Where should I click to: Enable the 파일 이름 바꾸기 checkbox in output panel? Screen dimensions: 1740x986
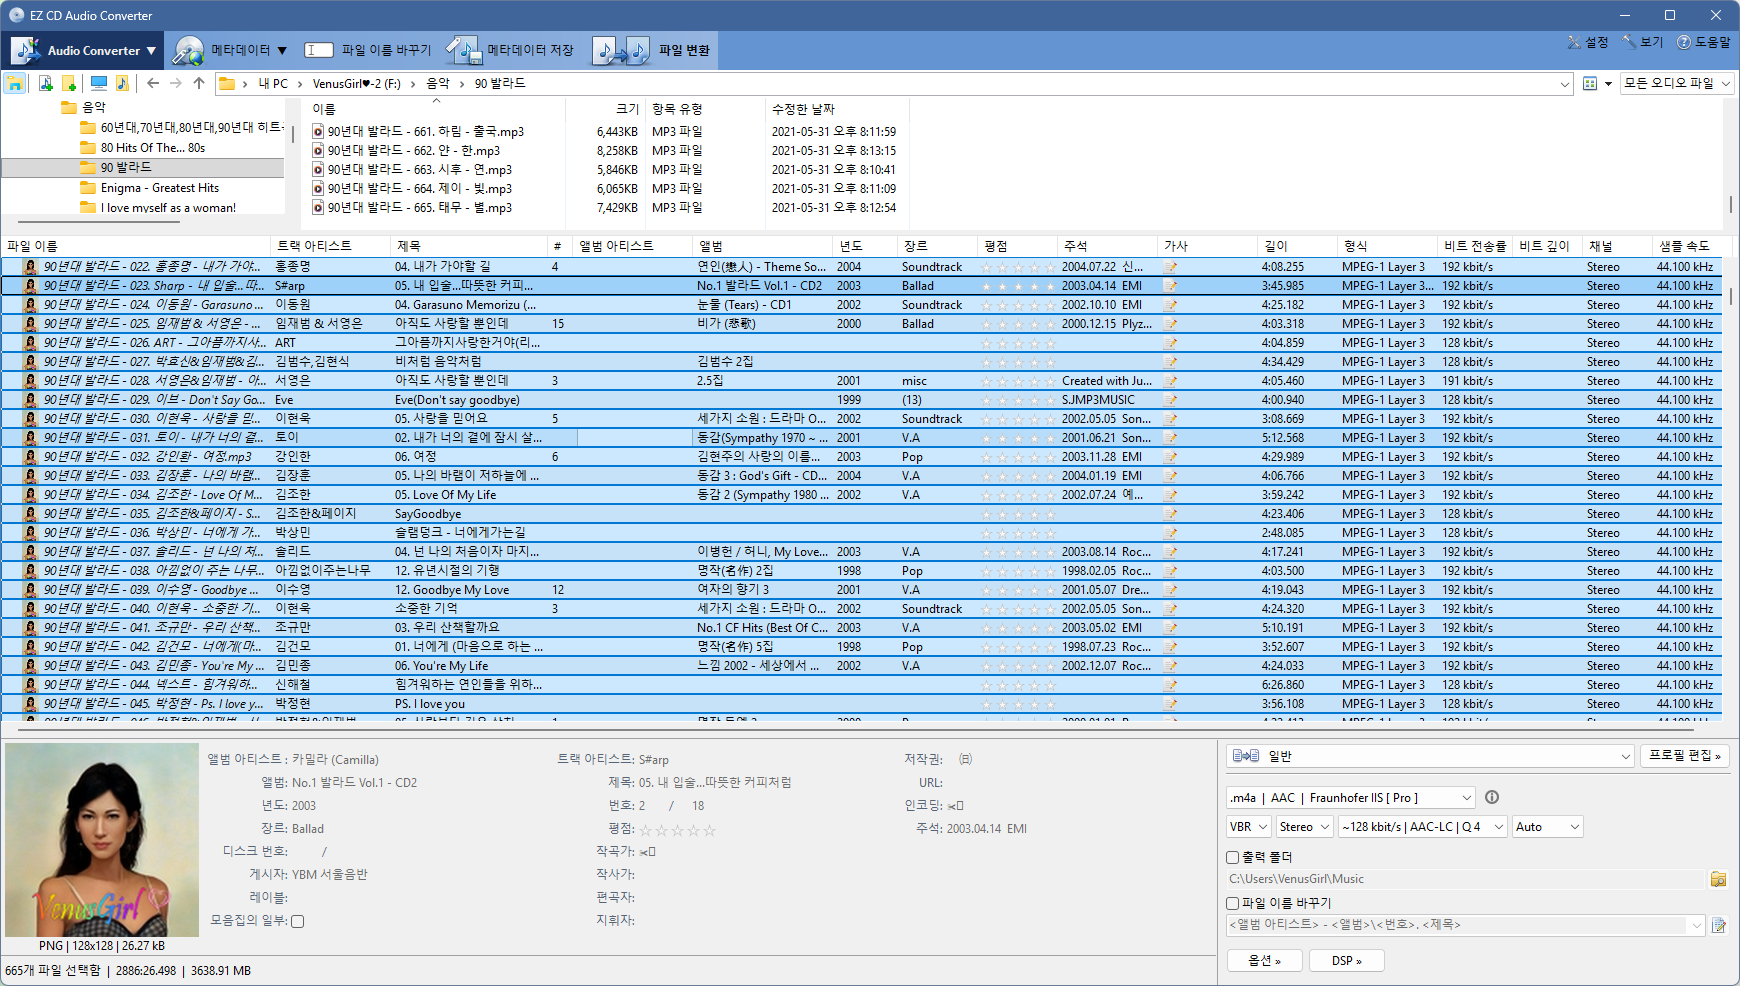pos(1233,904)
